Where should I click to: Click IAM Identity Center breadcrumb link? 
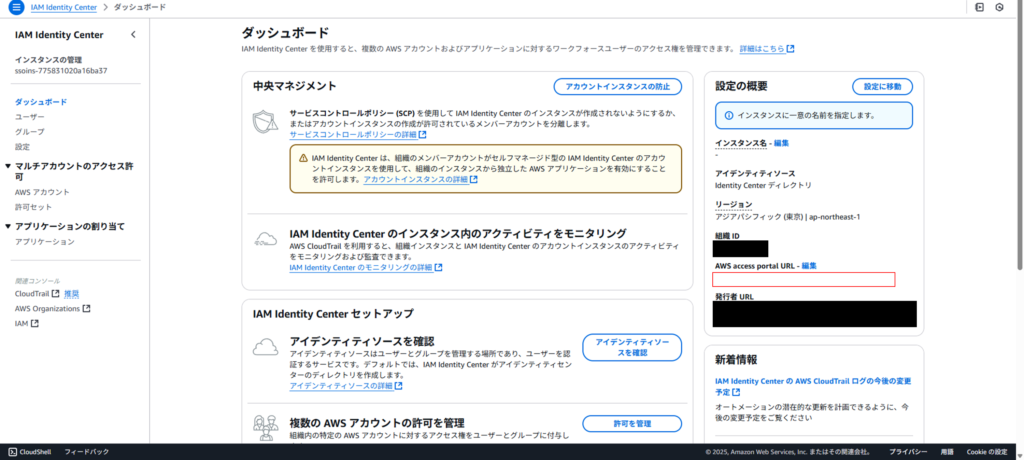[x=63, y=7]
